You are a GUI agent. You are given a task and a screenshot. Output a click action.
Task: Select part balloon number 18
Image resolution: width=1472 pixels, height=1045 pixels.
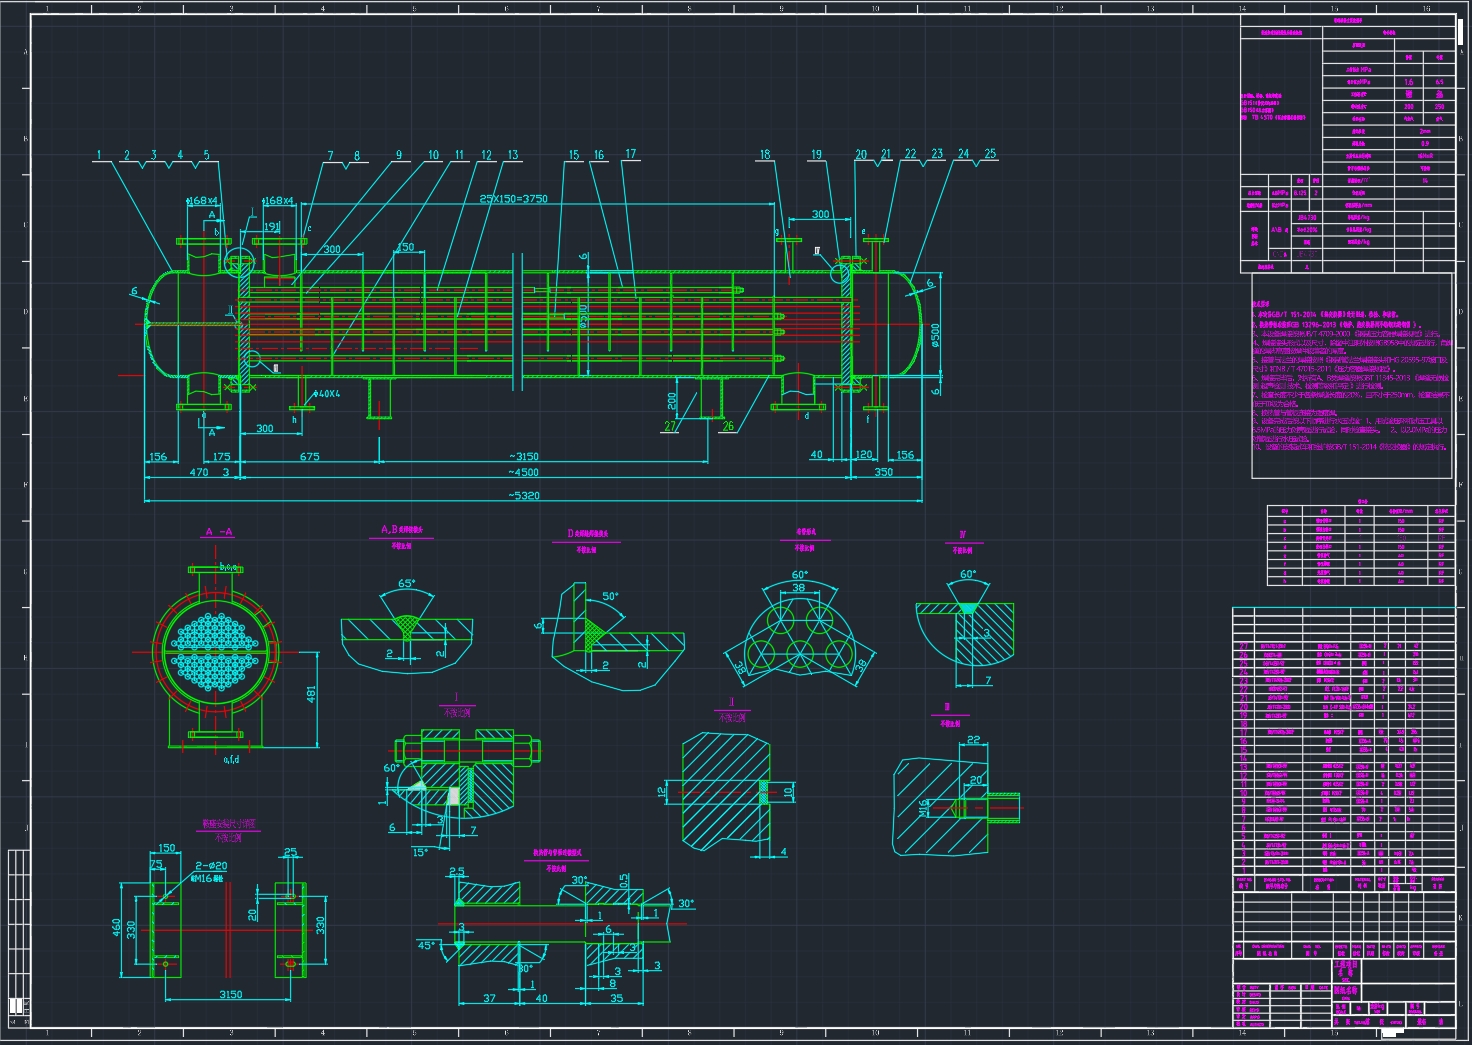pyautogui.click(x=765, y=154)
